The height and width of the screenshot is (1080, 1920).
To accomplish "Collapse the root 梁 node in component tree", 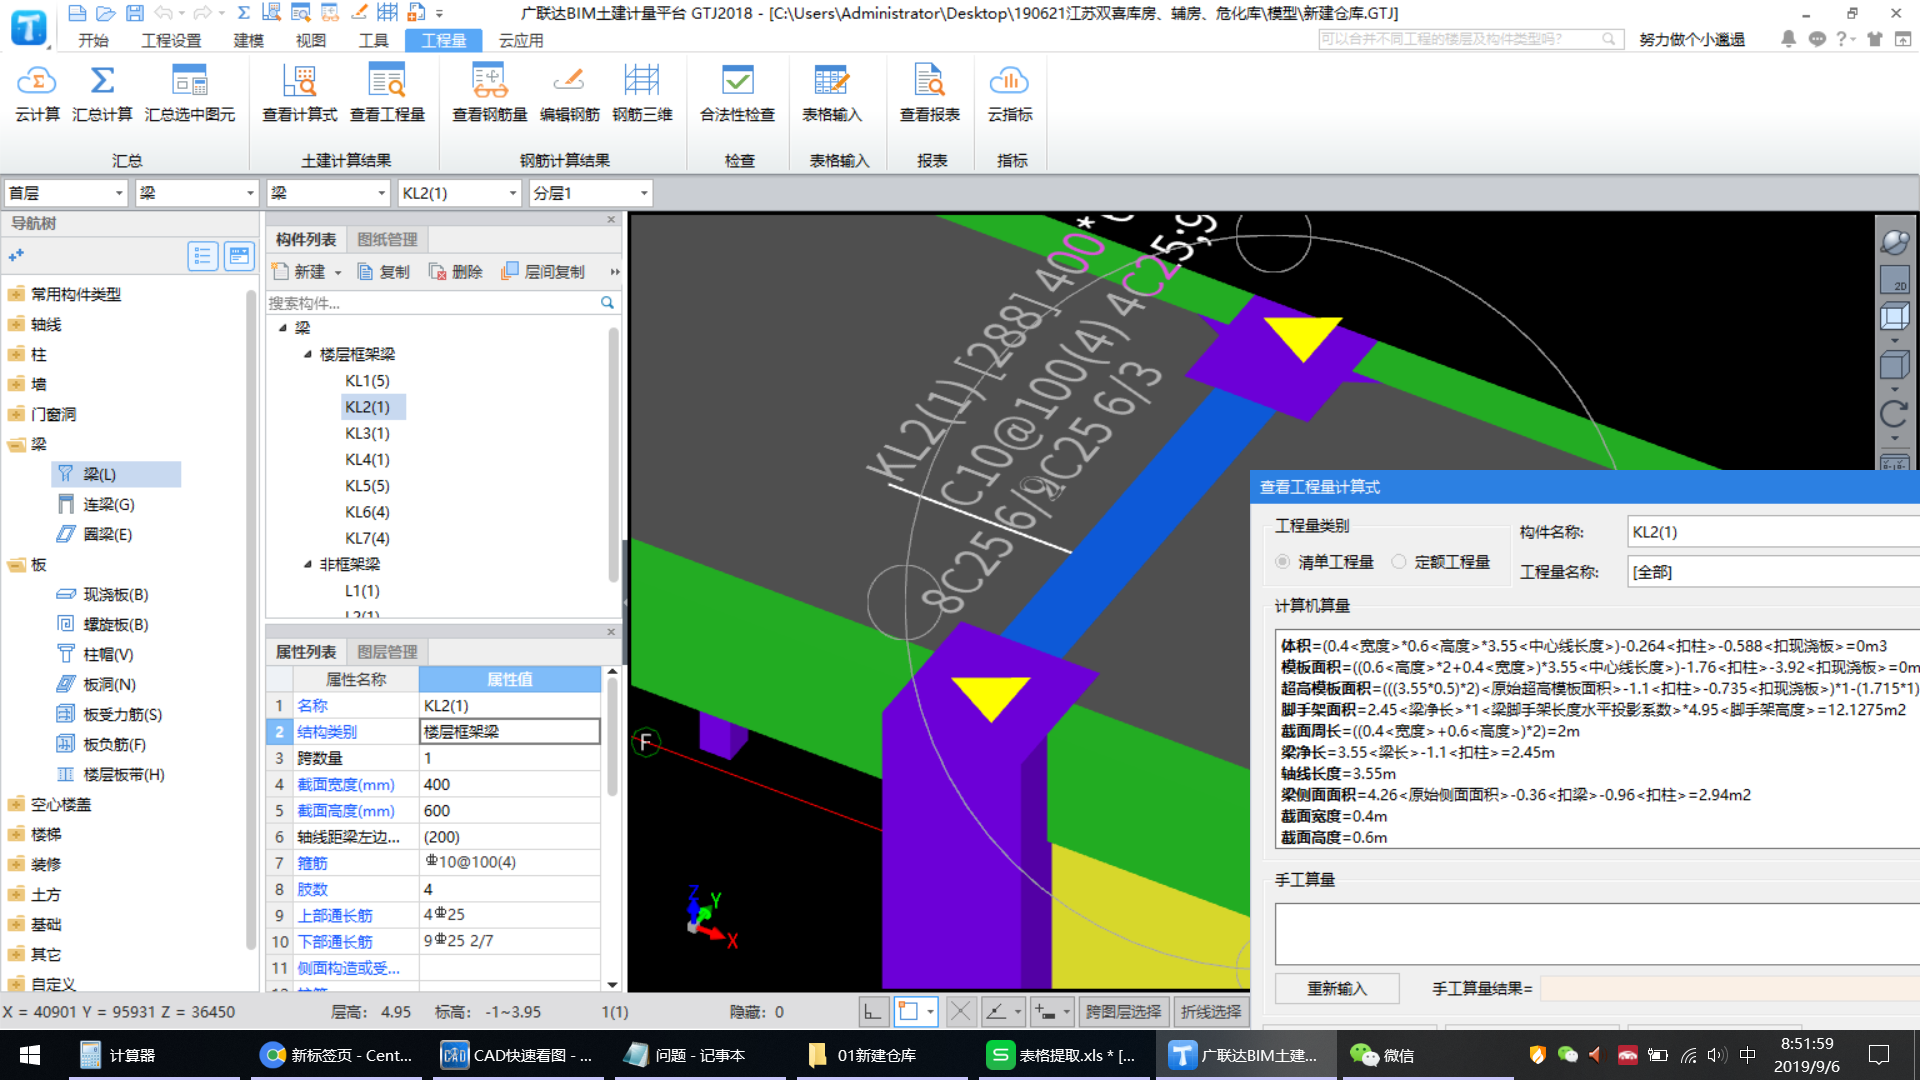I will (283, 328).
